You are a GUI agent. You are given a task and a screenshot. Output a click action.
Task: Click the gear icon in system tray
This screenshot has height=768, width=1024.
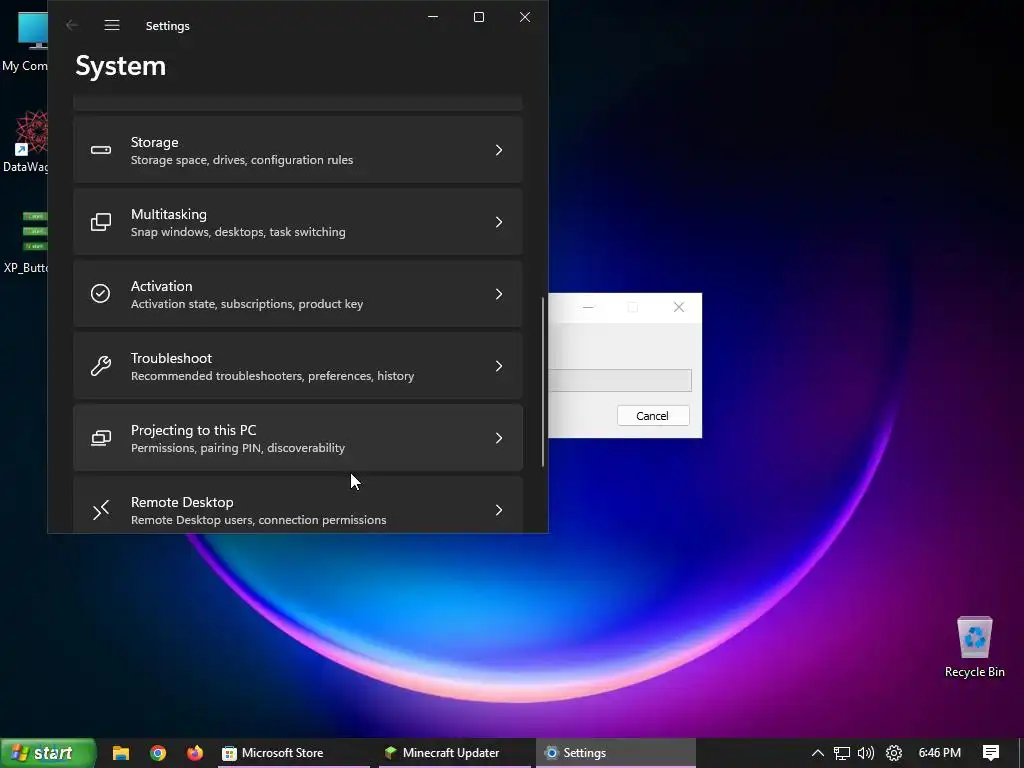point(893,753)
